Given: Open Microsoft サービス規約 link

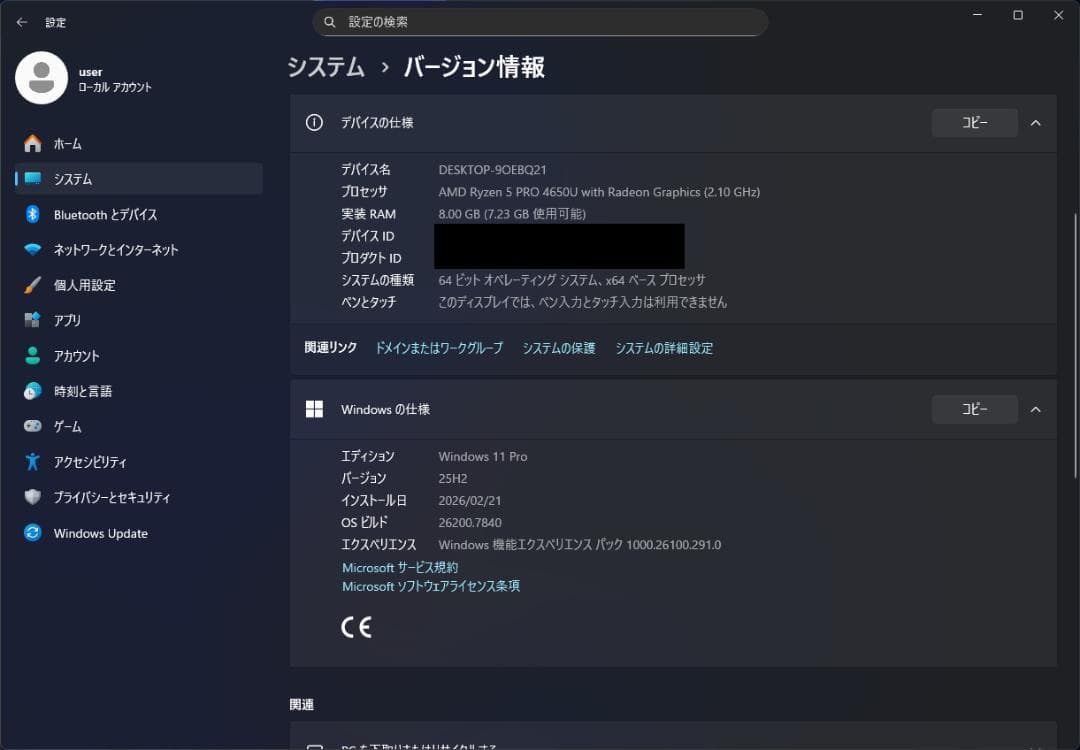Looking at the screenshot, I should pyautogui.click(x=399, y=567).
